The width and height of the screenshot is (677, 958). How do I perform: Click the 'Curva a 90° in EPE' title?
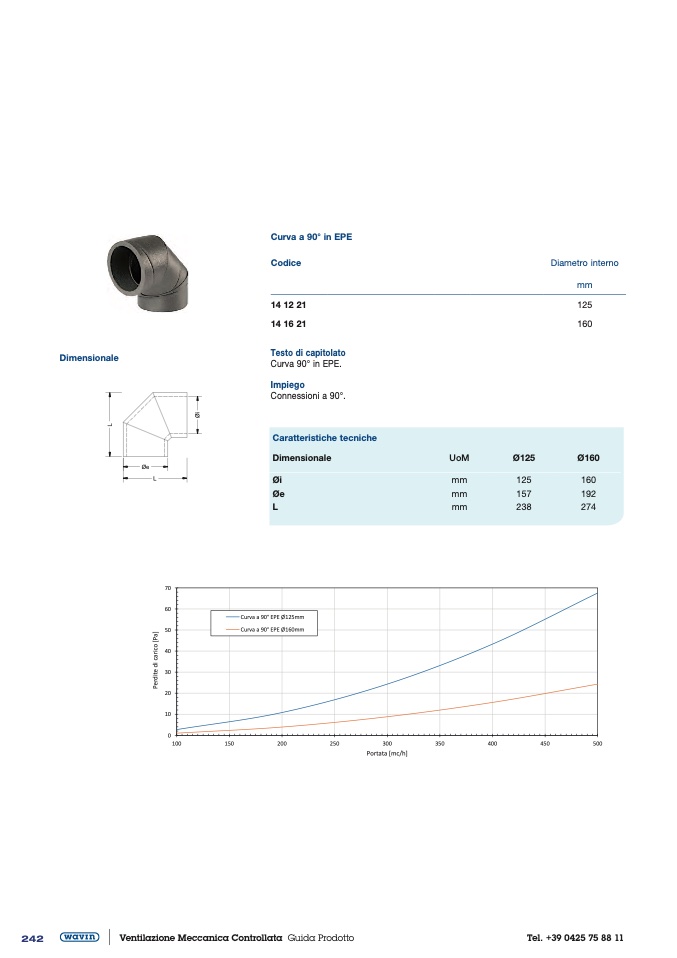pyautogui.click(x=311, y=237)
